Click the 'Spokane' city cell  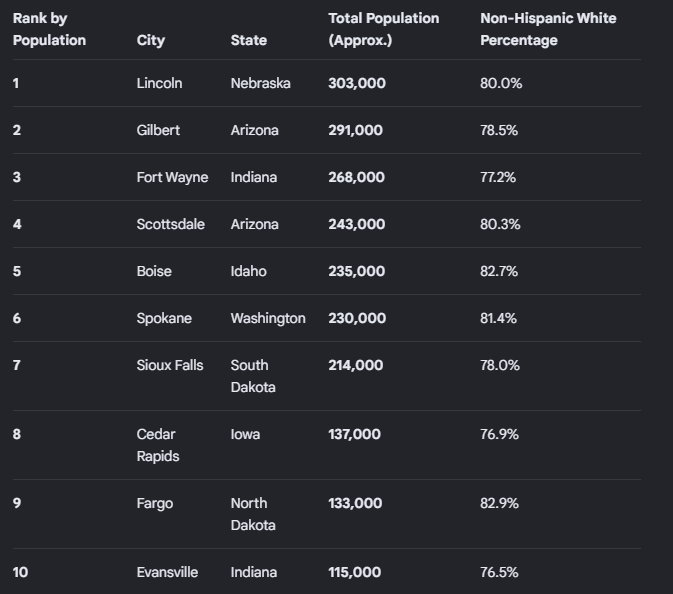tap(164, 318)
